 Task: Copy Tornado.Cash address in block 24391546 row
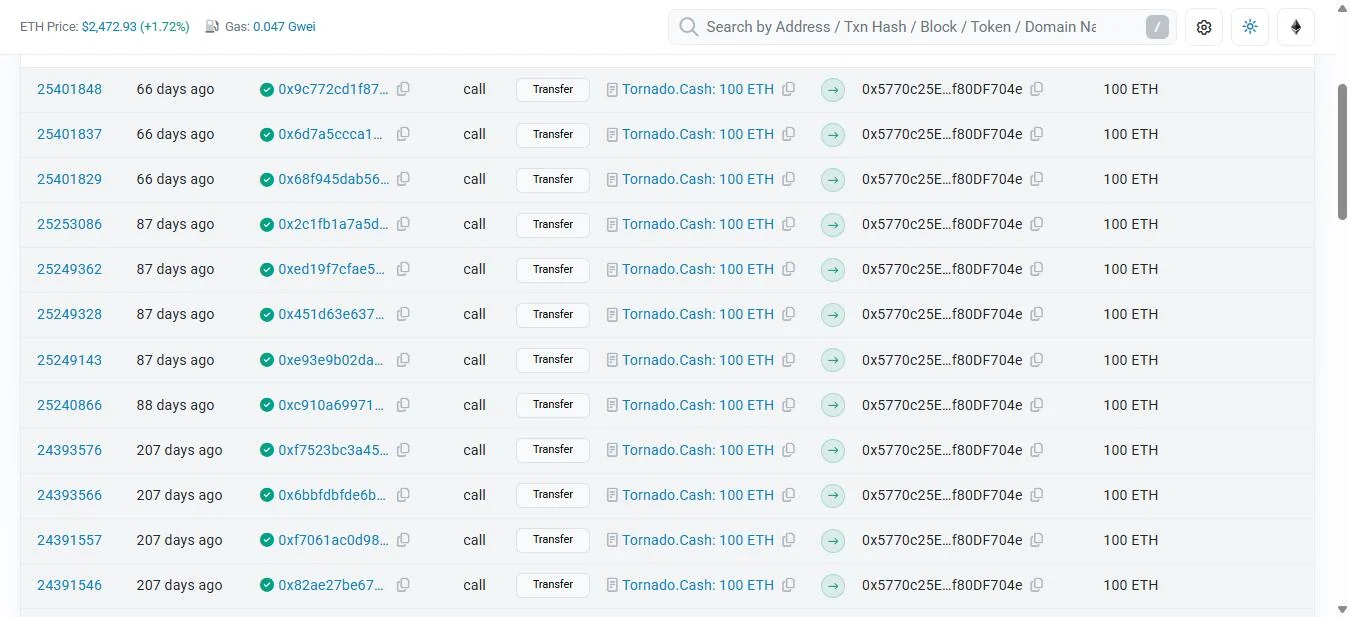click(x=789, y=585)
